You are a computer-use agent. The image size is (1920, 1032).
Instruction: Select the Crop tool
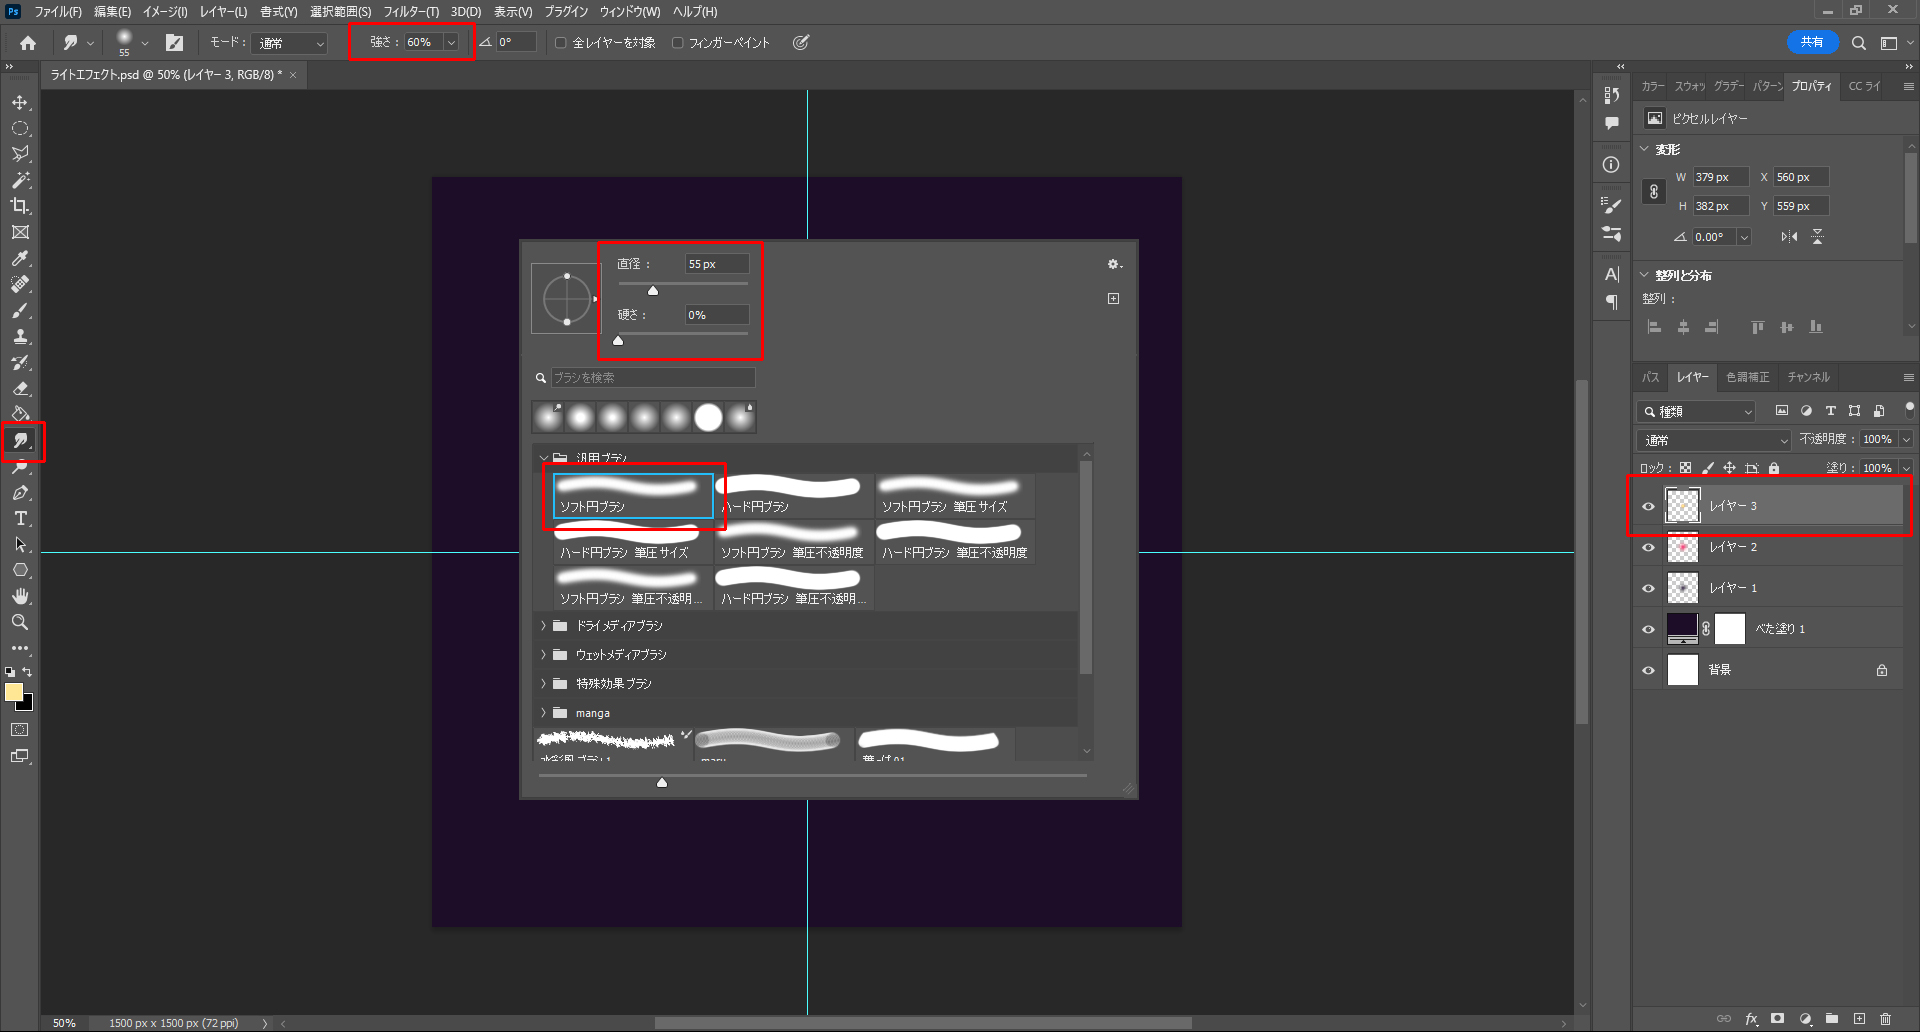(x=20, y=206)
